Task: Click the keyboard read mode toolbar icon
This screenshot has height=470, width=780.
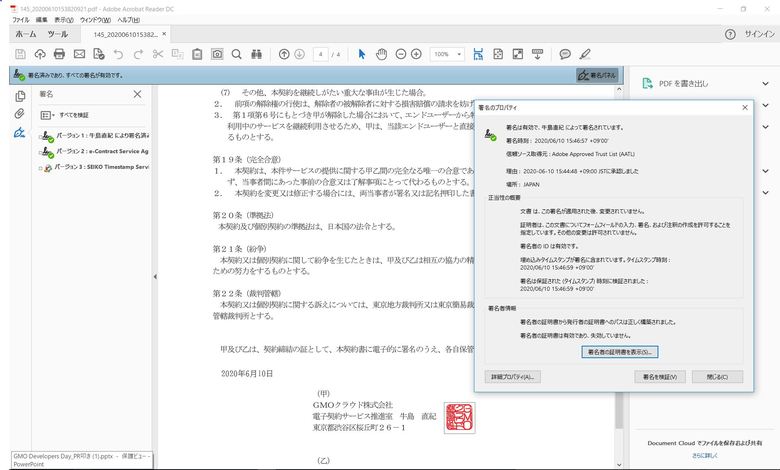Action: 537,54
